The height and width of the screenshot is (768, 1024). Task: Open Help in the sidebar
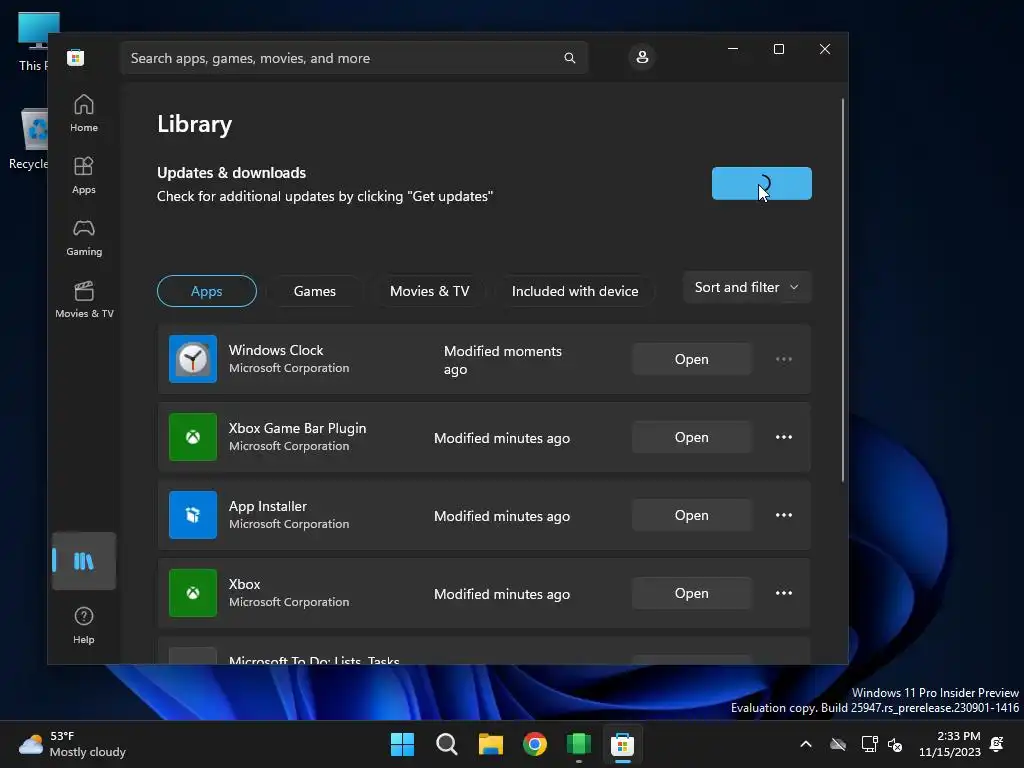click(84, 626)
